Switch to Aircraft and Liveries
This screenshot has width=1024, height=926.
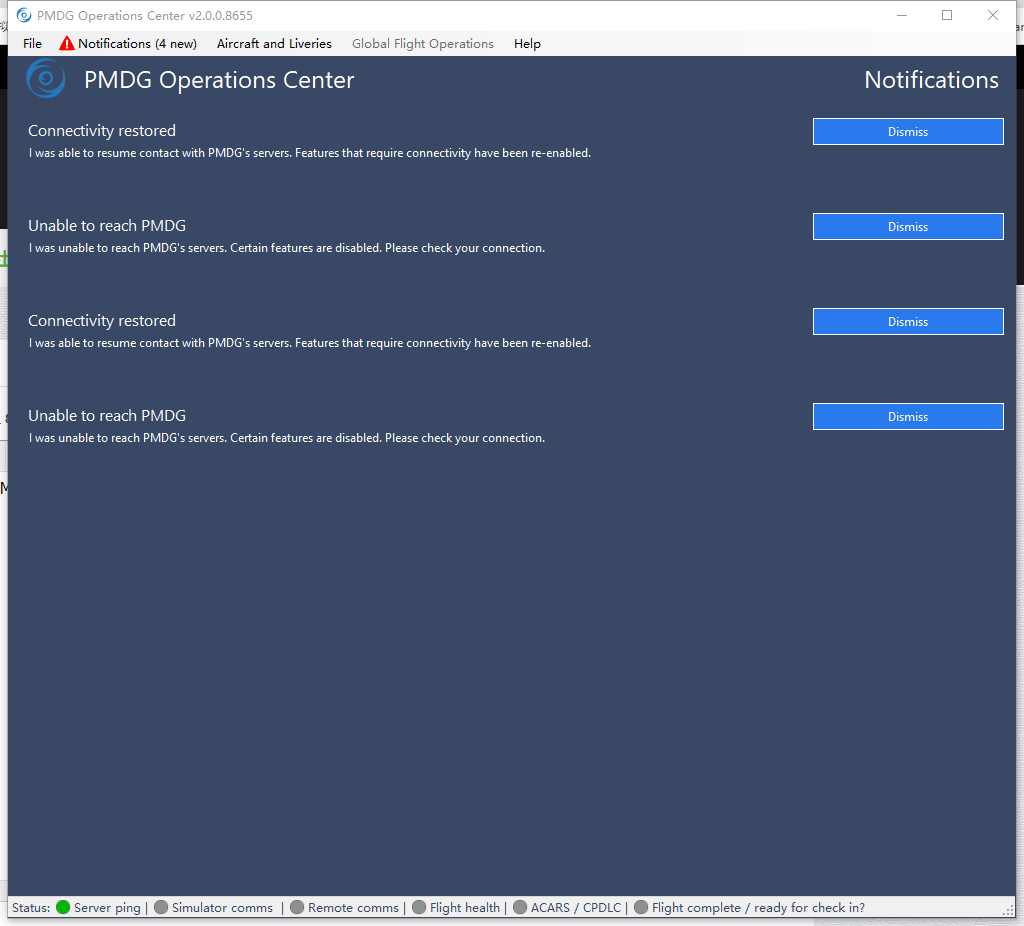tap(273, 43)
